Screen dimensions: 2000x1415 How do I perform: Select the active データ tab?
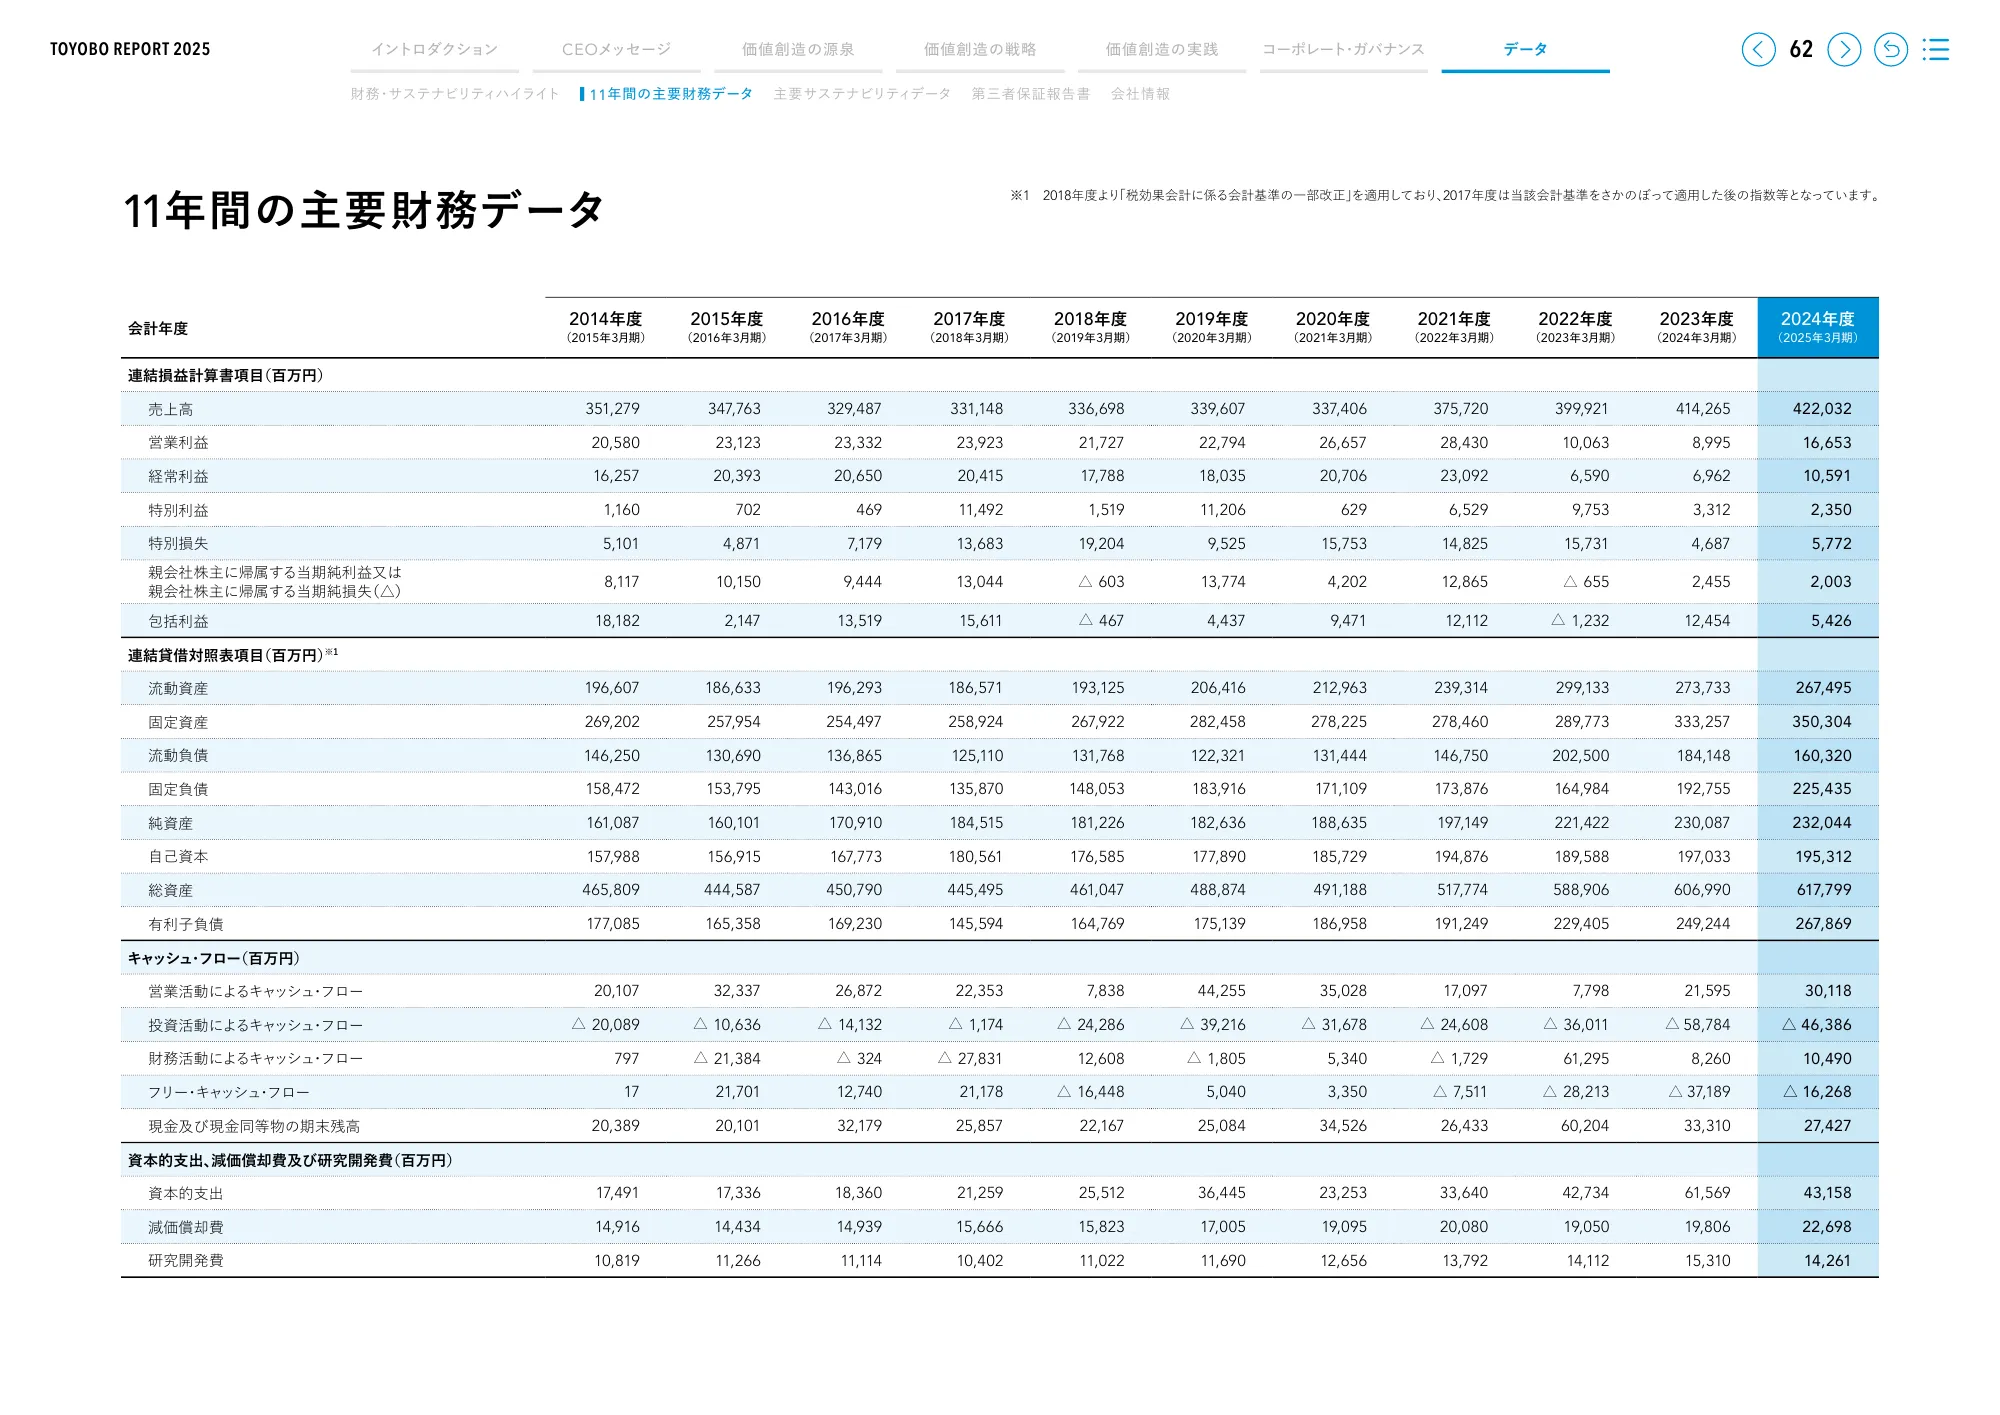(1525, 49)
